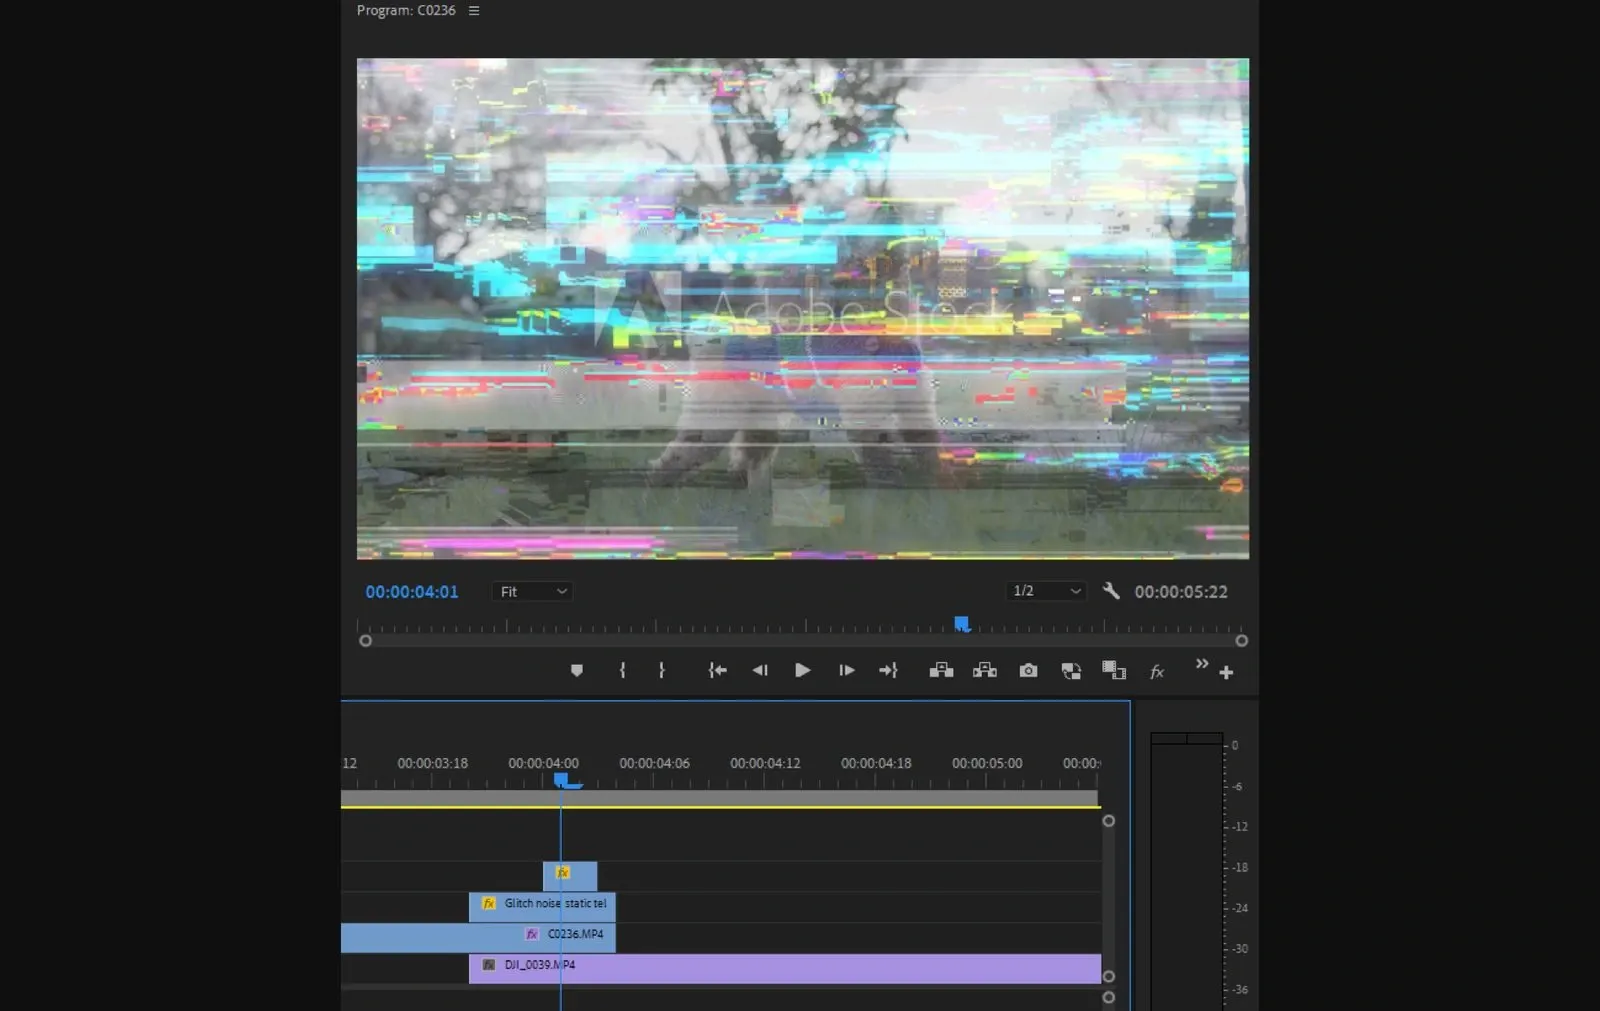Toggle the Multi-Camera view icon

pos(1113,670)
